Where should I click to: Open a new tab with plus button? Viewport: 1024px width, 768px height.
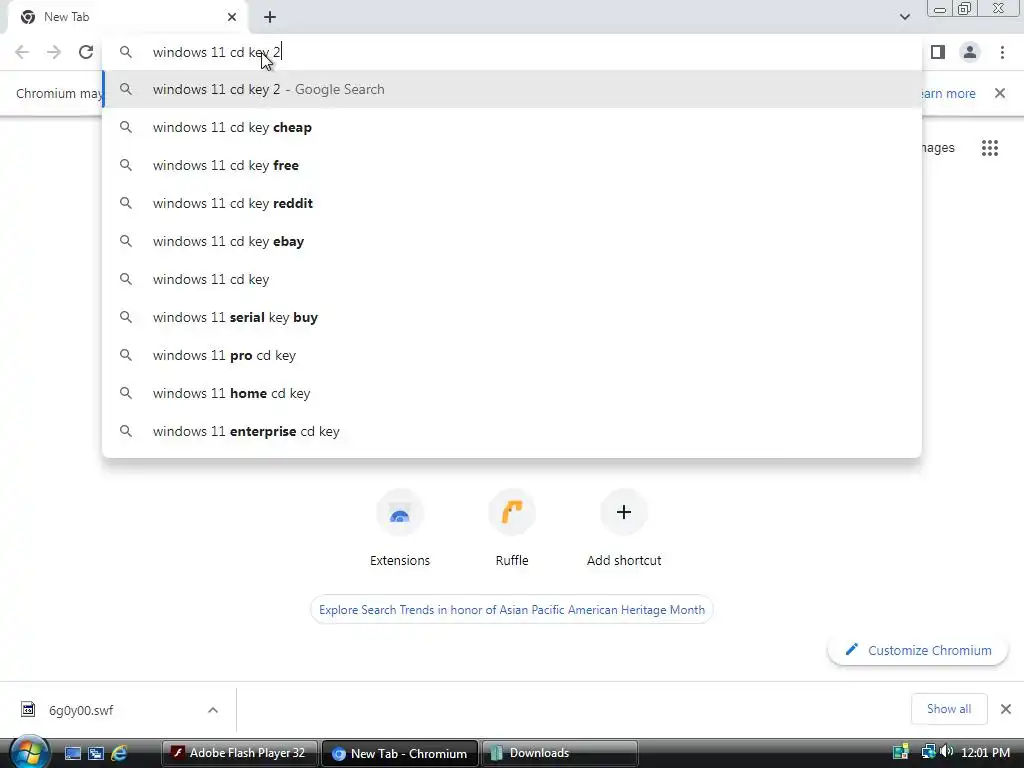[x=270, y=17]
